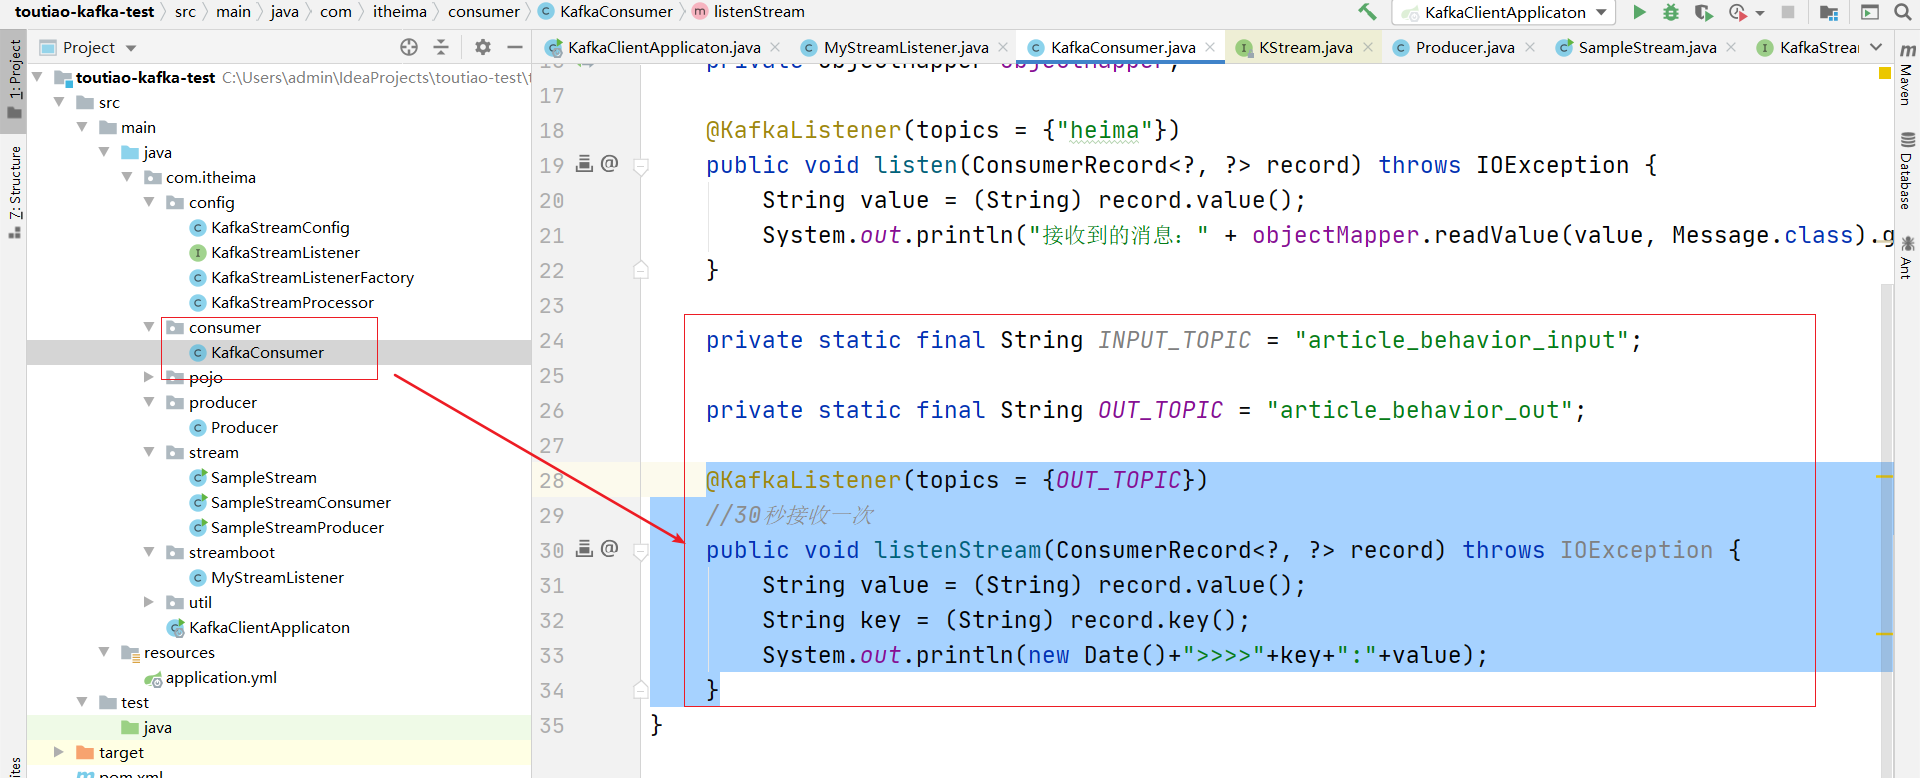Select SampleStreamProducer in tree

click(x=297, y=527)
